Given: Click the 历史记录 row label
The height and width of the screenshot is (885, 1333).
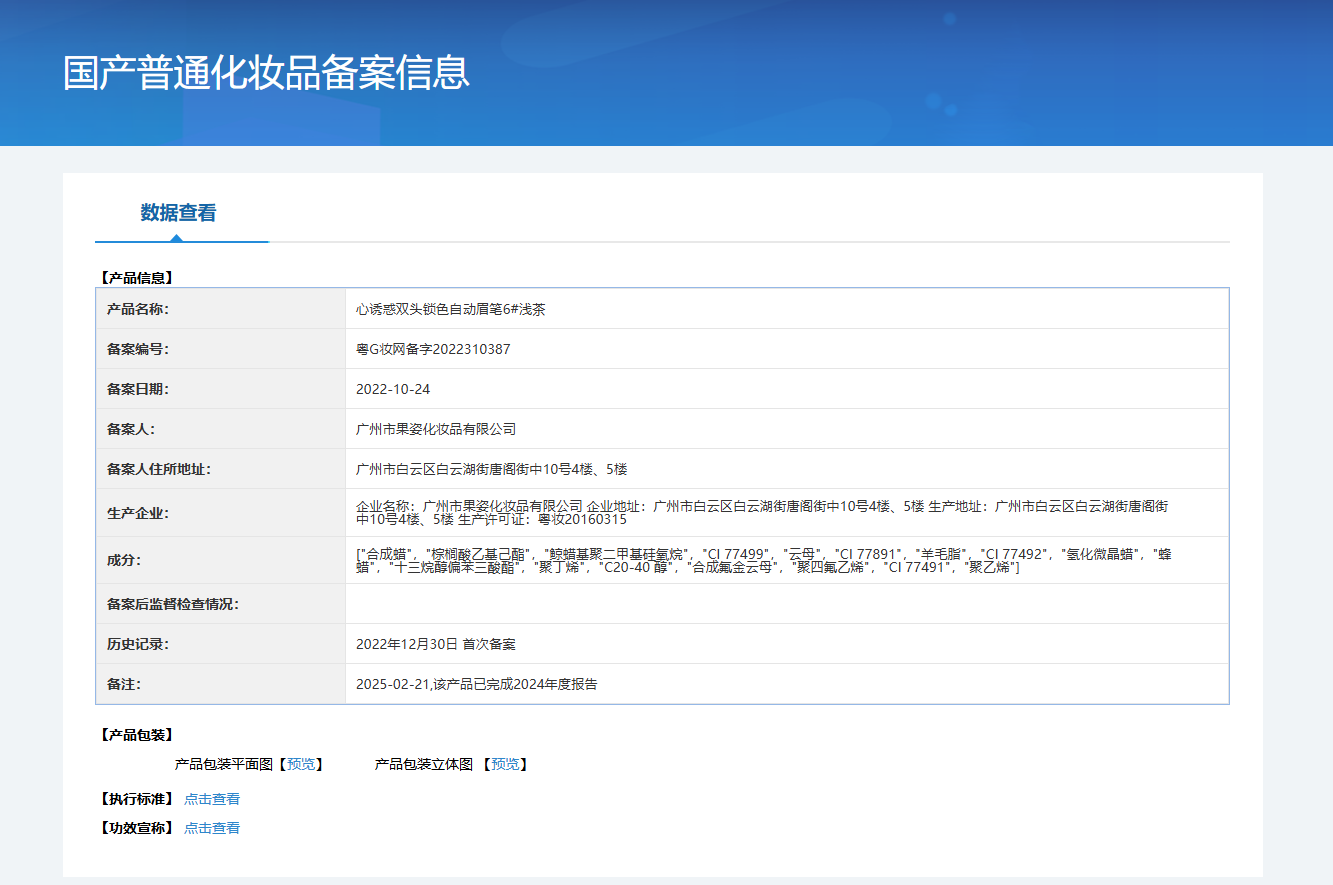Looking at the screenshot, I should click(138, 644).
